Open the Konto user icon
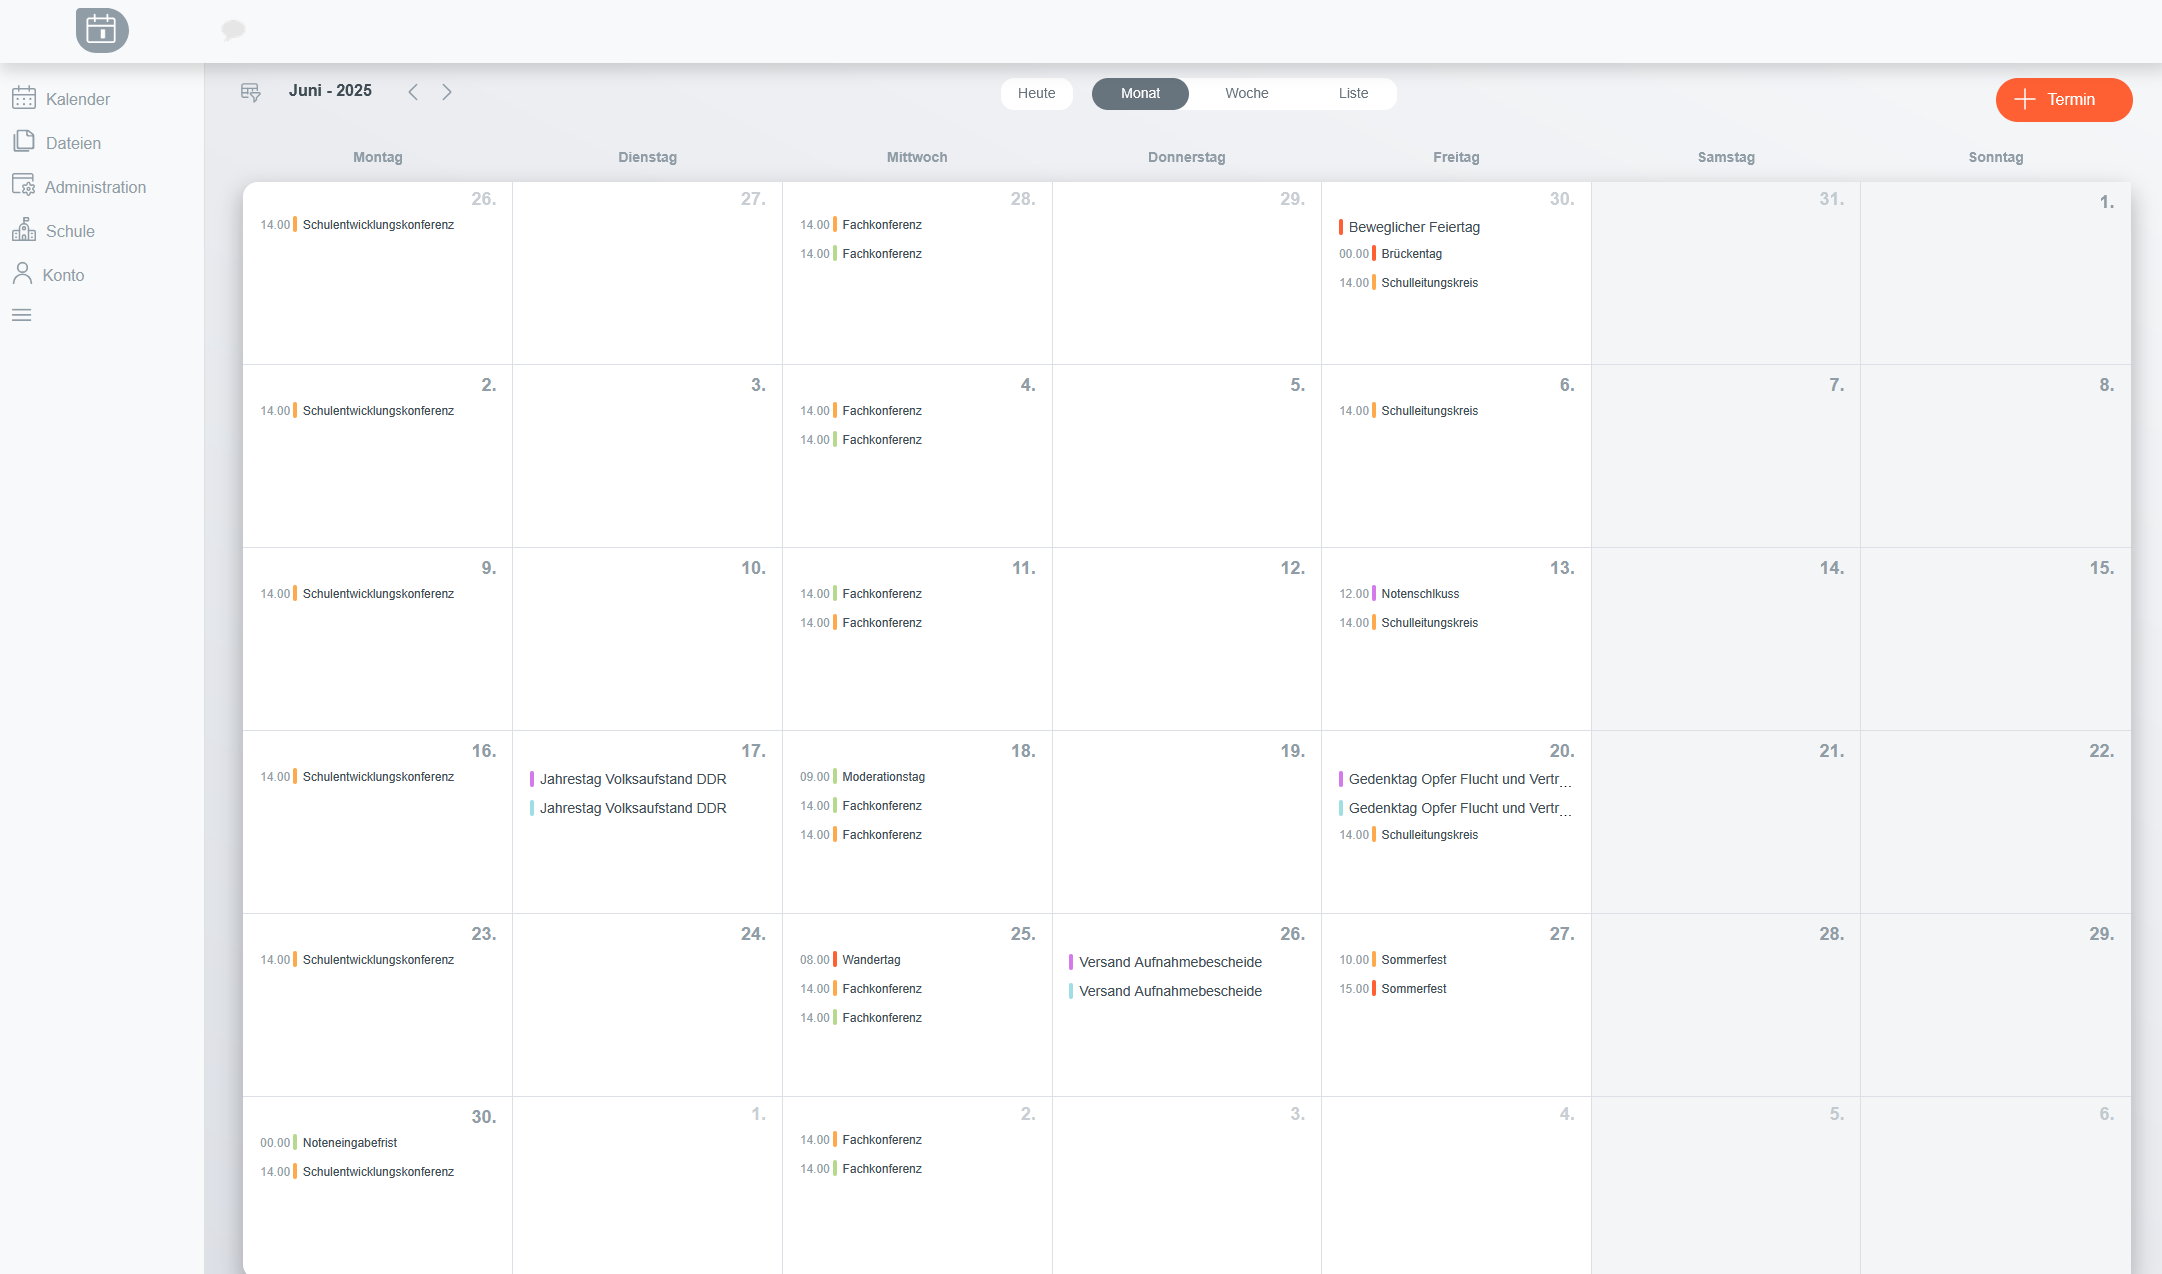 (23, 274)
